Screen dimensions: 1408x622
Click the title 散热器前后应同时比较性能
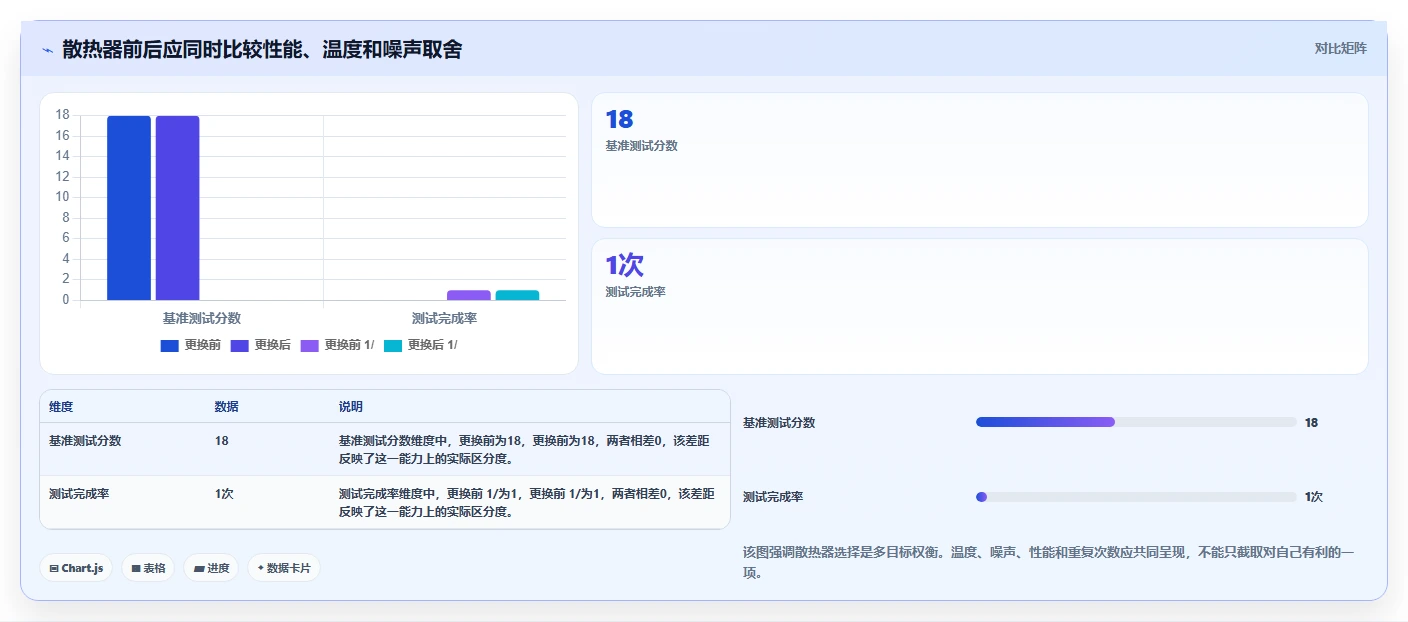coord(262,50)
